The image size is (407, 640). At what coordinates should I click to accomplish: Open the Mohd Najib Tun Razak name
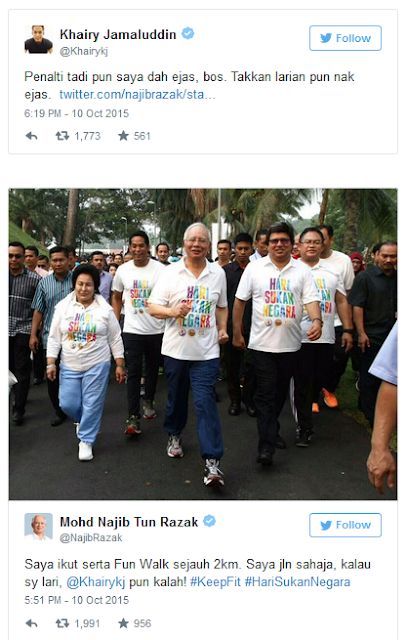pyautogui.click(x=129, y=522)
